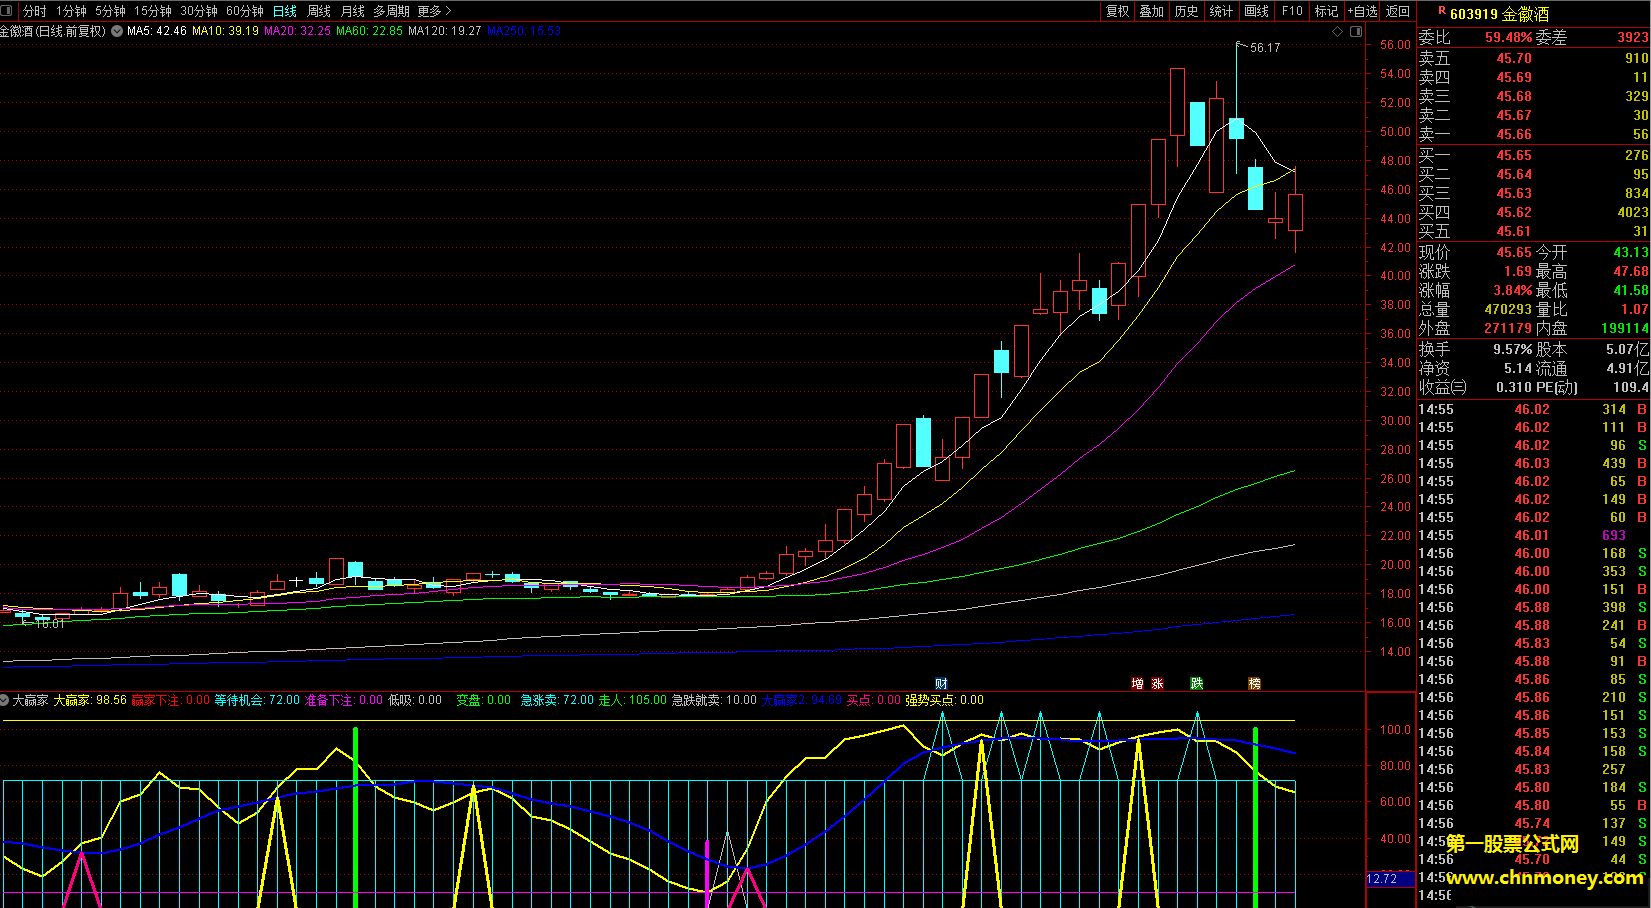Add stock via +自选 button

tap(1362, 11)
